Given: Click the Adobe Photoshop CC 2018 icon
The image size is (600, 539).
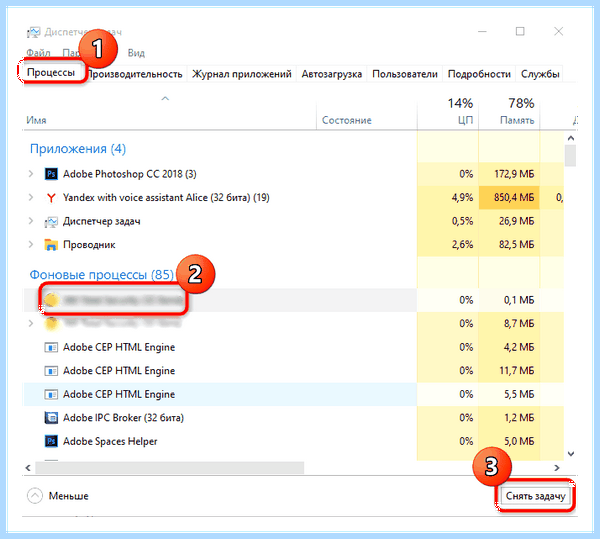Looking at the screenshot, I should (x=51, y=174).
